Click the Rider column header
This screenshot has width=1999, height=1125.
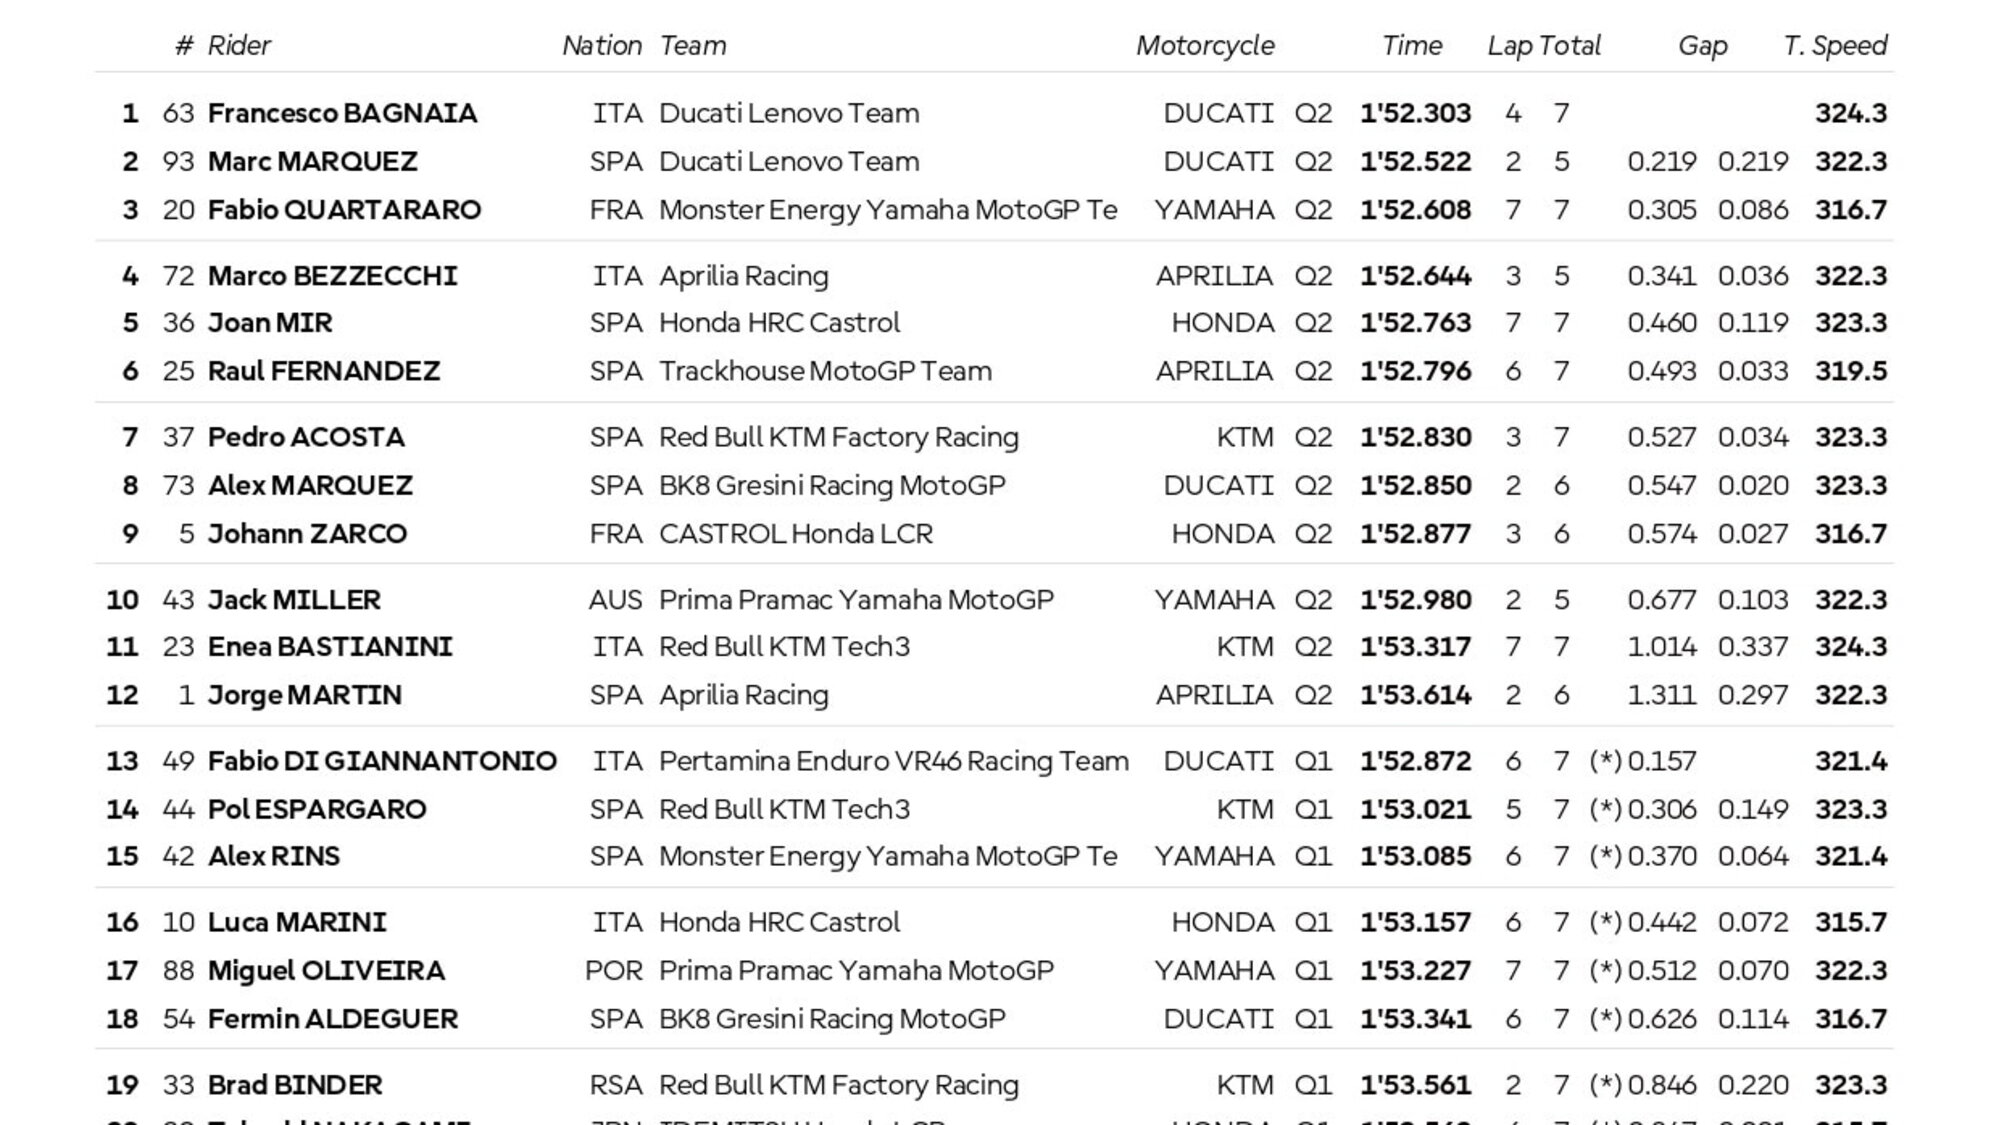(238, 46)
